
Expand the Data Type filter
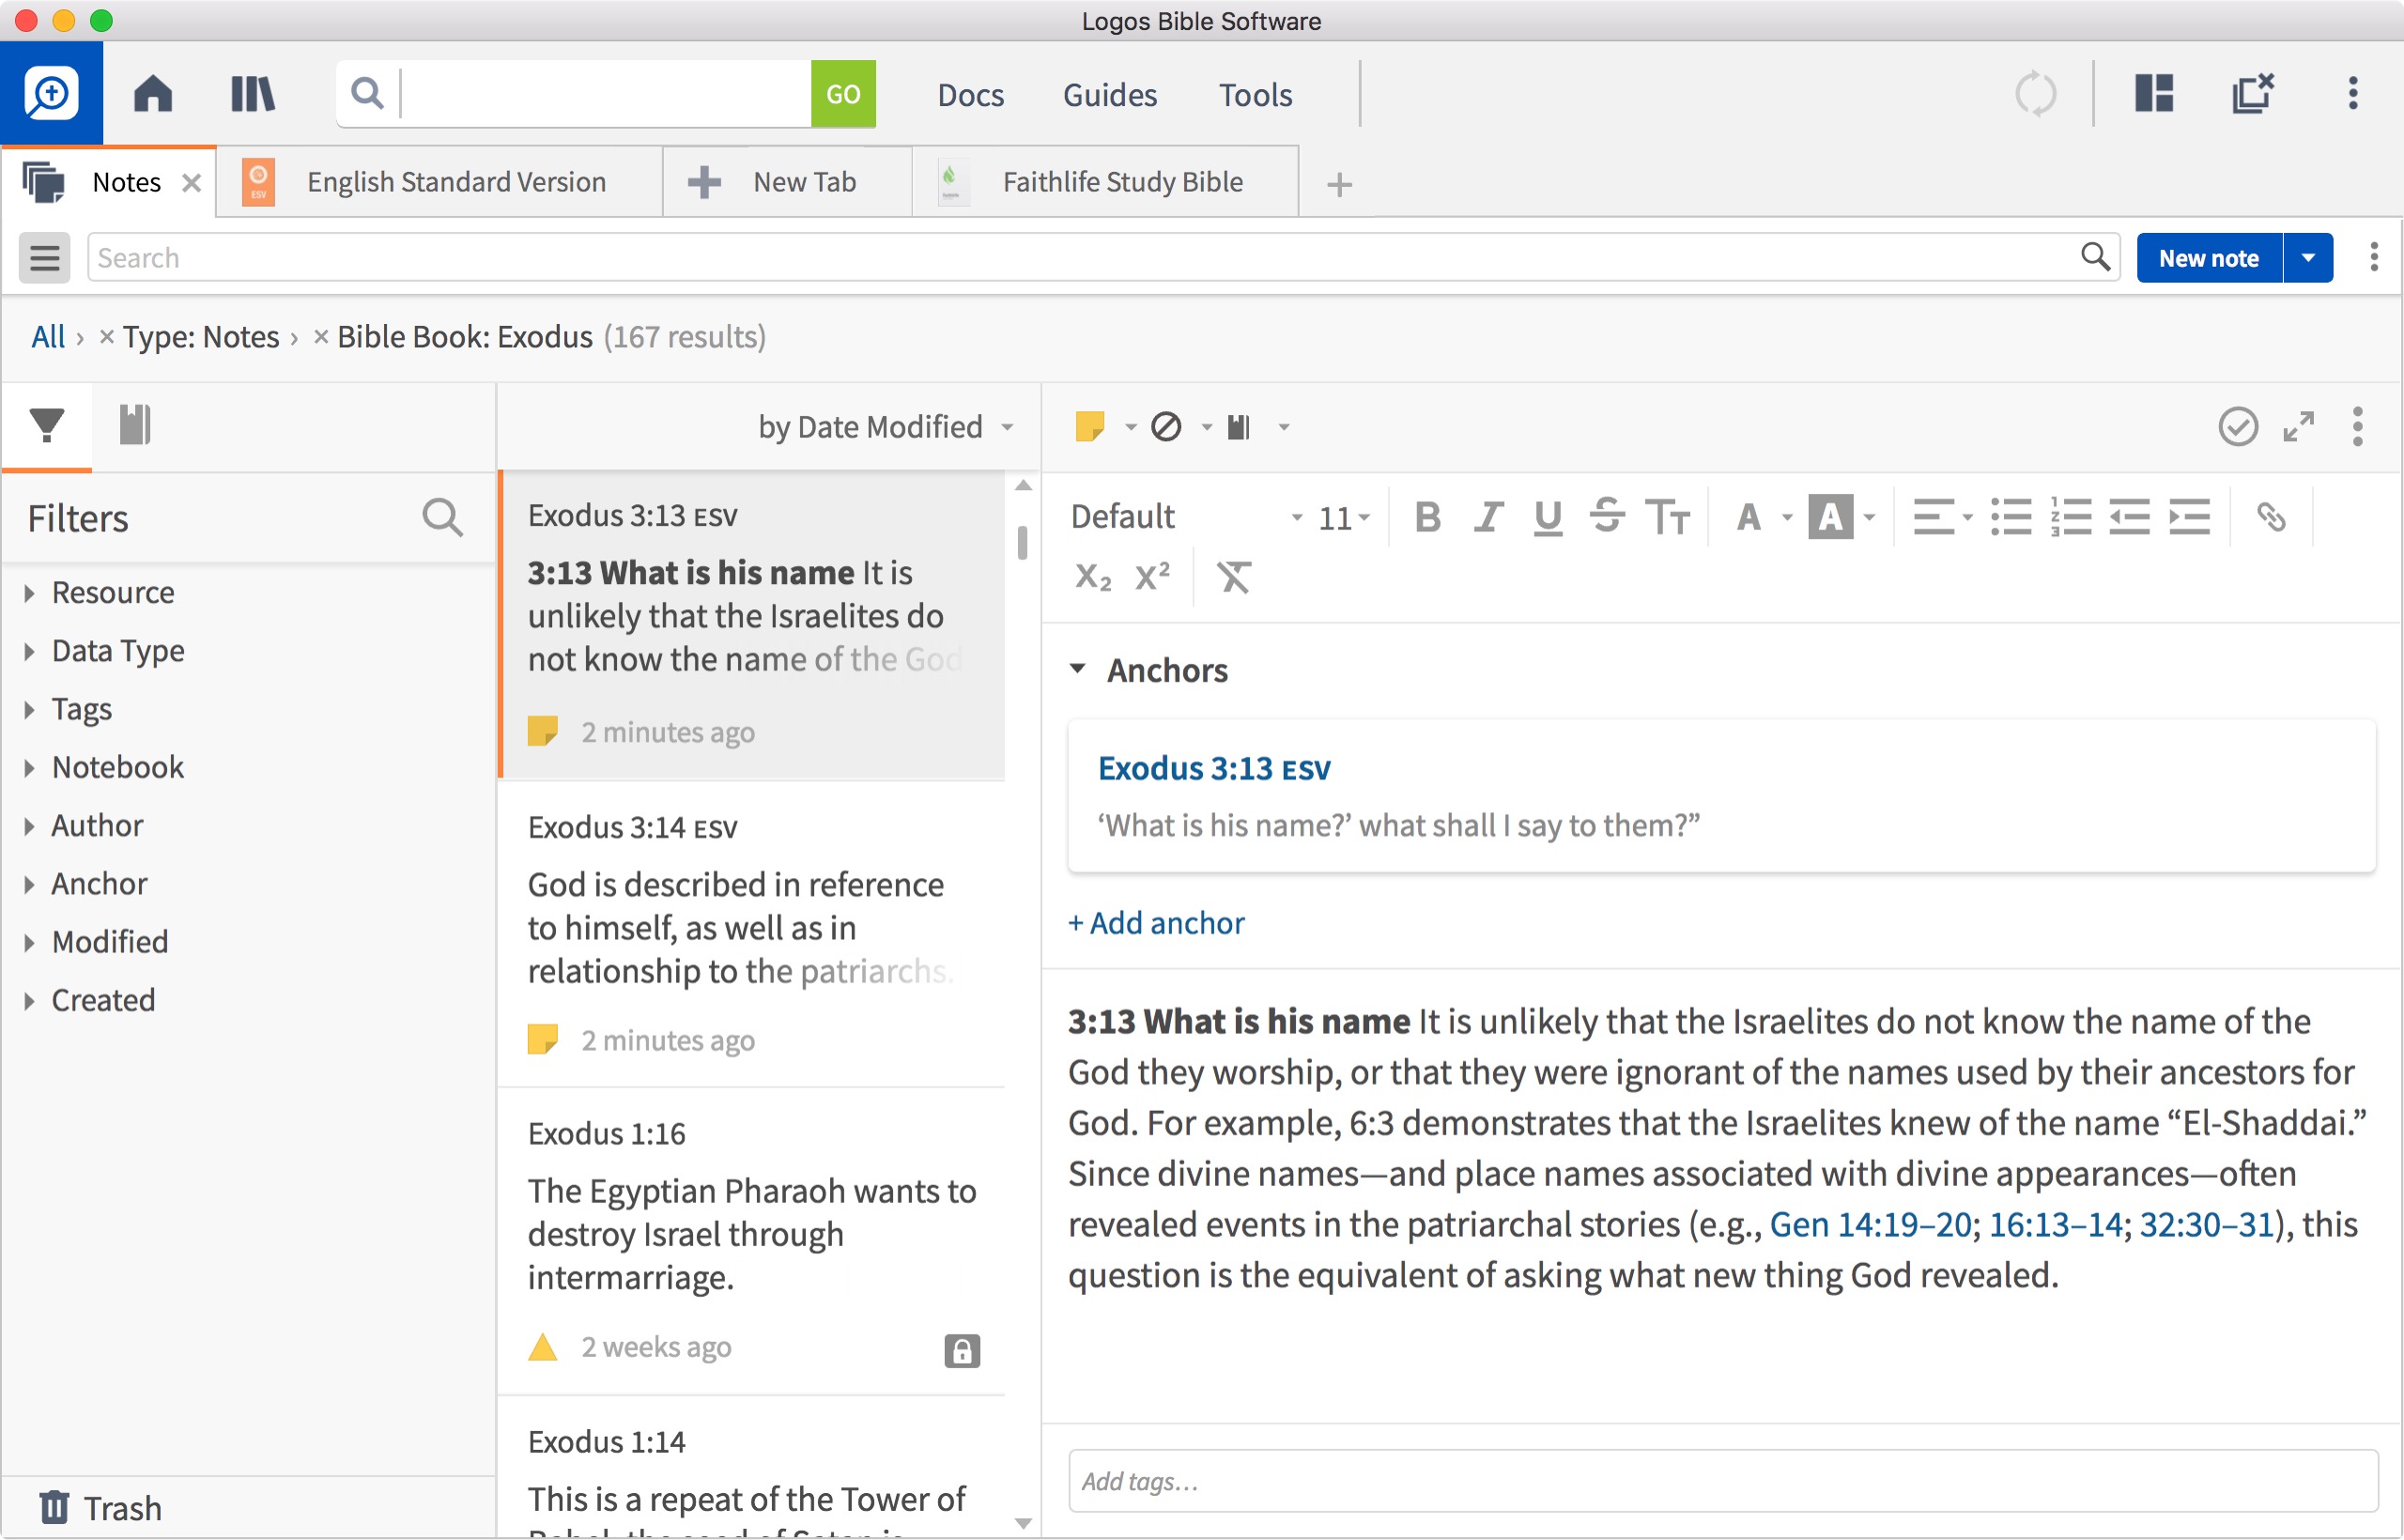click(29, 651)
